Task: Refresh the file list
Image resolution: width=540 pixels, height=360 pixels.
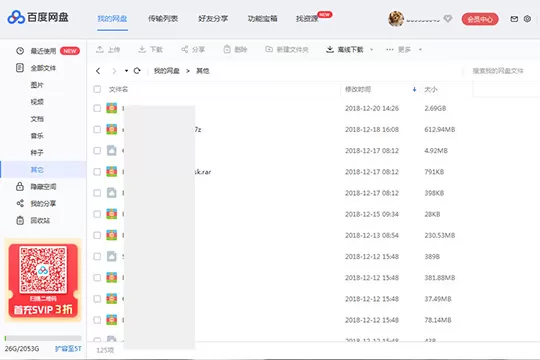Action: point(137,71)
